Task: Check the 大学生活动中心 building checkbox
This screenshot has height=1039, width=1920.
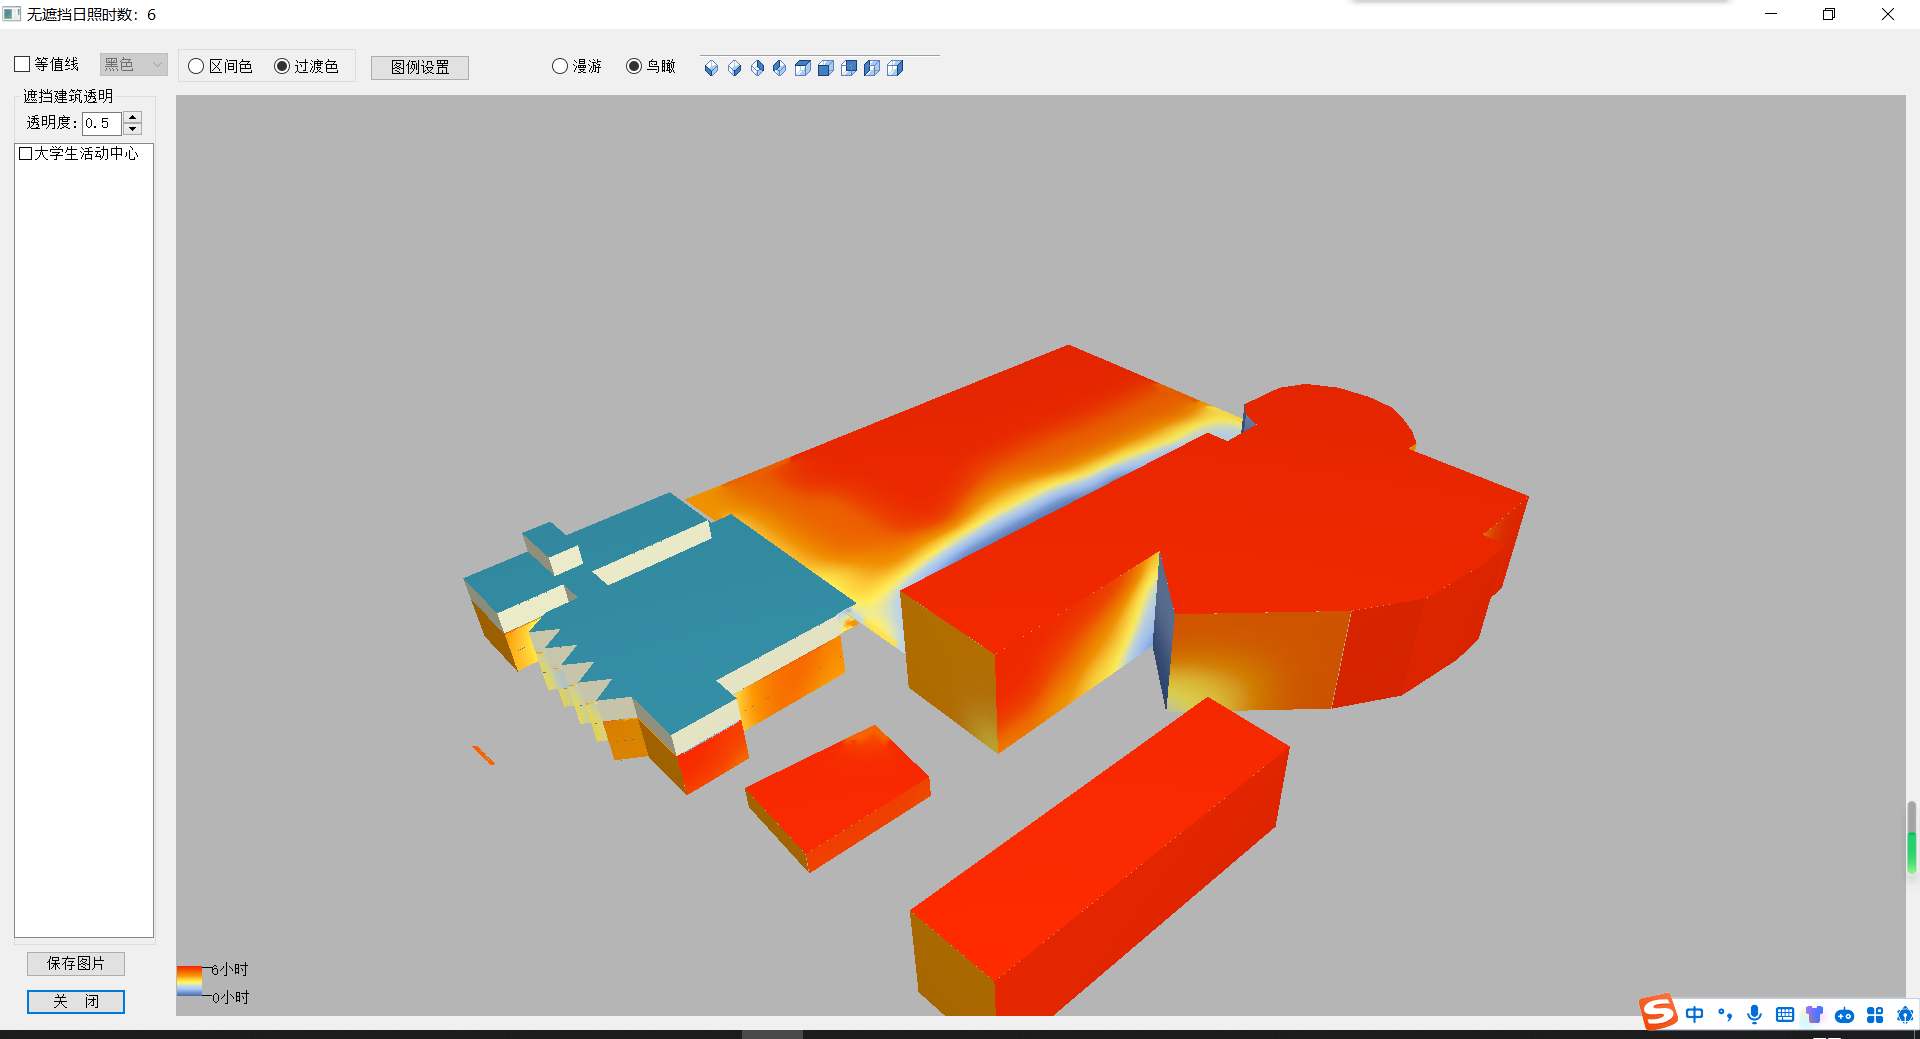Action: click(26, 154)
